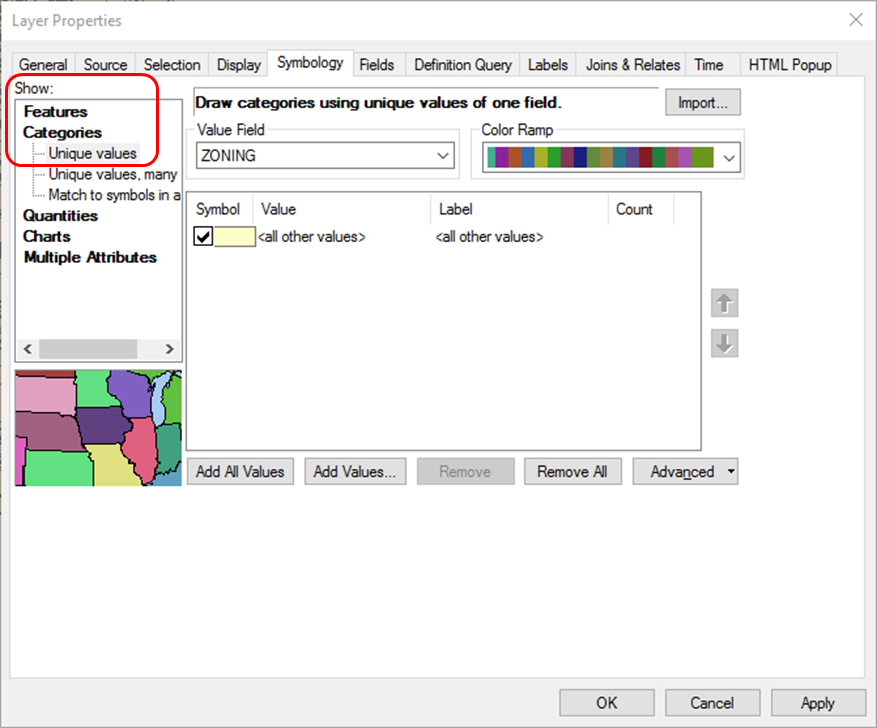Open the Value Field ZONING dropdown
The width and height of the screenshot is (877, 728).
tap(443, 156)
